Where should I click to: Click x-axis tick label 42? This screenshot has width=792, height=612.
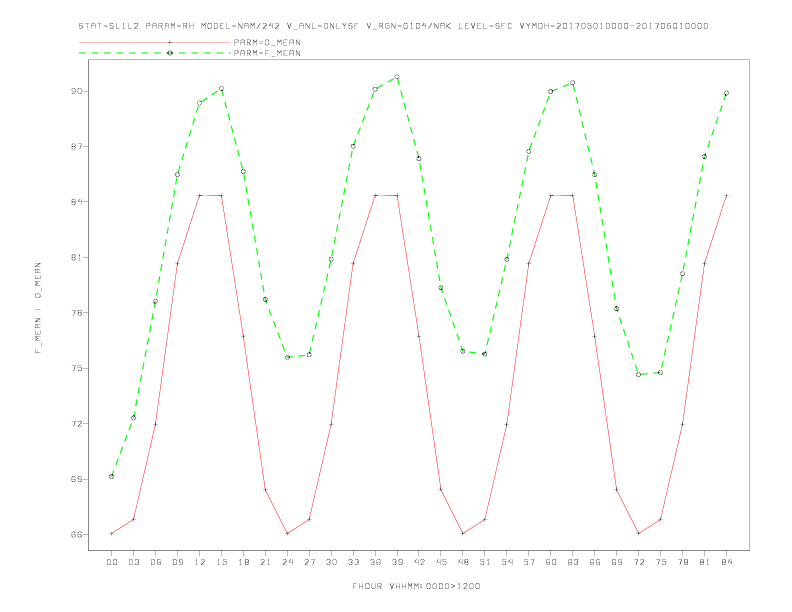419,562
